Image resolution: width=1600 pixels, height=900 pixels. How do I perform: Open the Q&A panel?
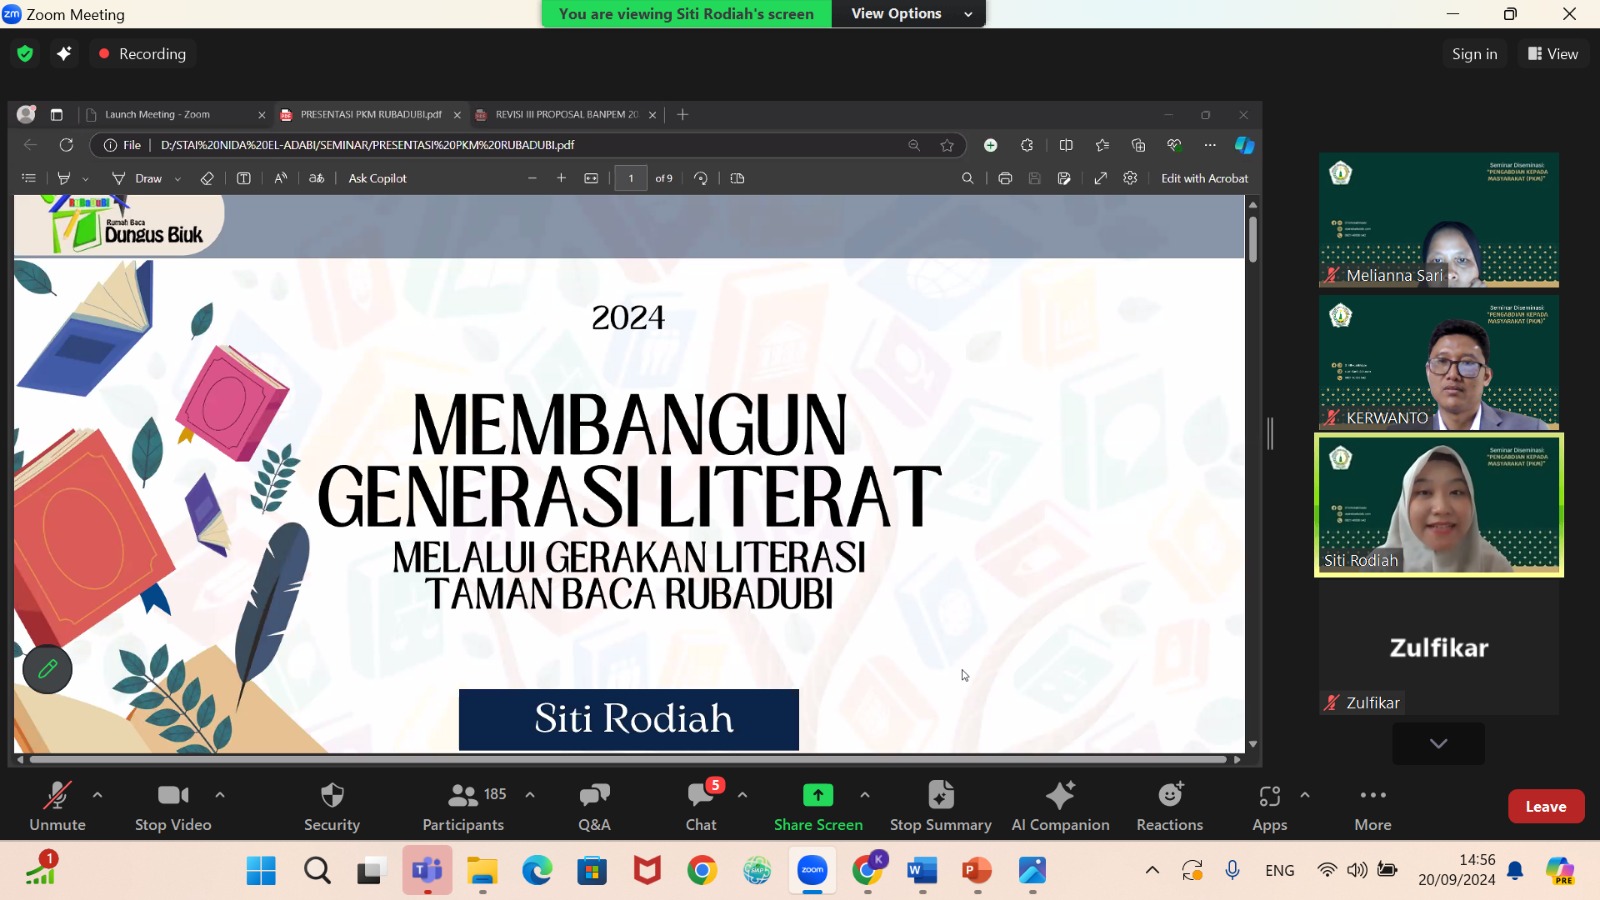[x=594, y=806]
